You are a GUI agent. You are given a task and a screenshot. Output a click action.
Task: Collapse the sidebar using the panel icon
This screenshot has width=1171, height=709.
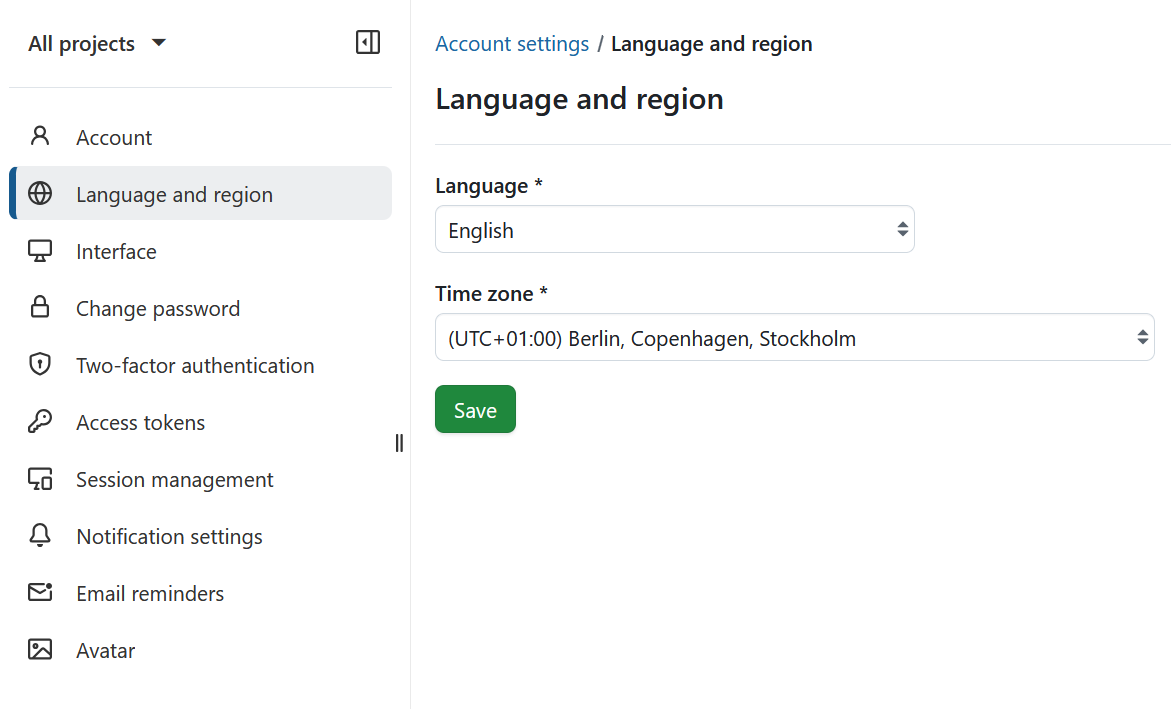[x=367, y=42]
